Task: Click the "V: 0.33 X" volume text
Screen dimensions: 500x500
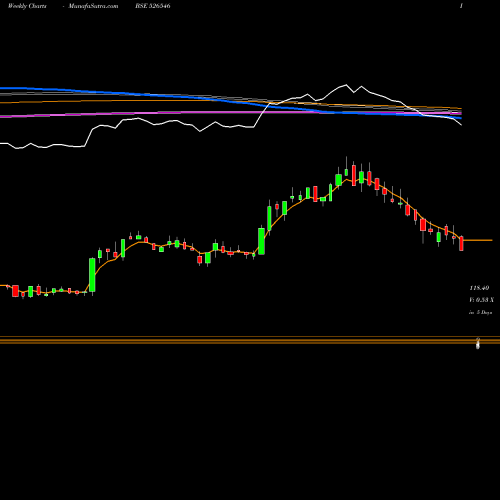Action: 481,300
